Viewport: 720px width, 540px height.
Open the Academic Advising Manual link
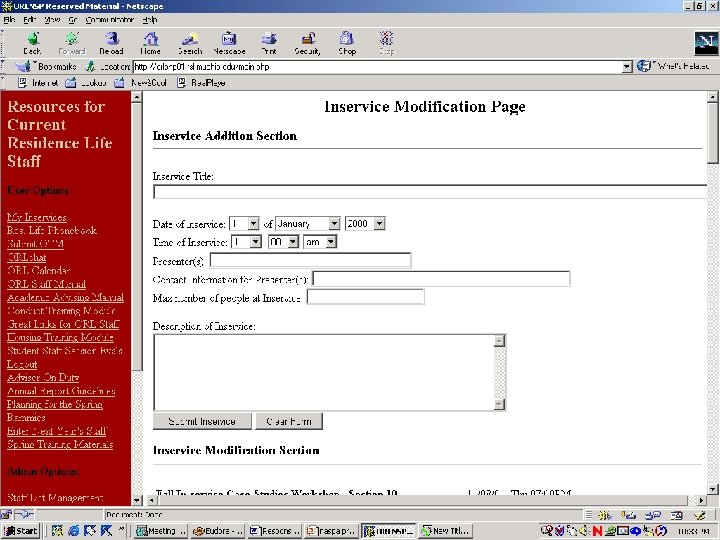click(x=65, y=297)
